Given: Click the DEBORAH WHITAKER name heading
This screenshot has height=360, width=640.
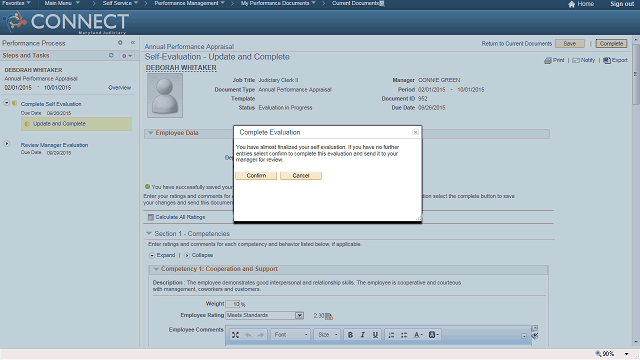Looking at the screenshot, I should (181, 68).
